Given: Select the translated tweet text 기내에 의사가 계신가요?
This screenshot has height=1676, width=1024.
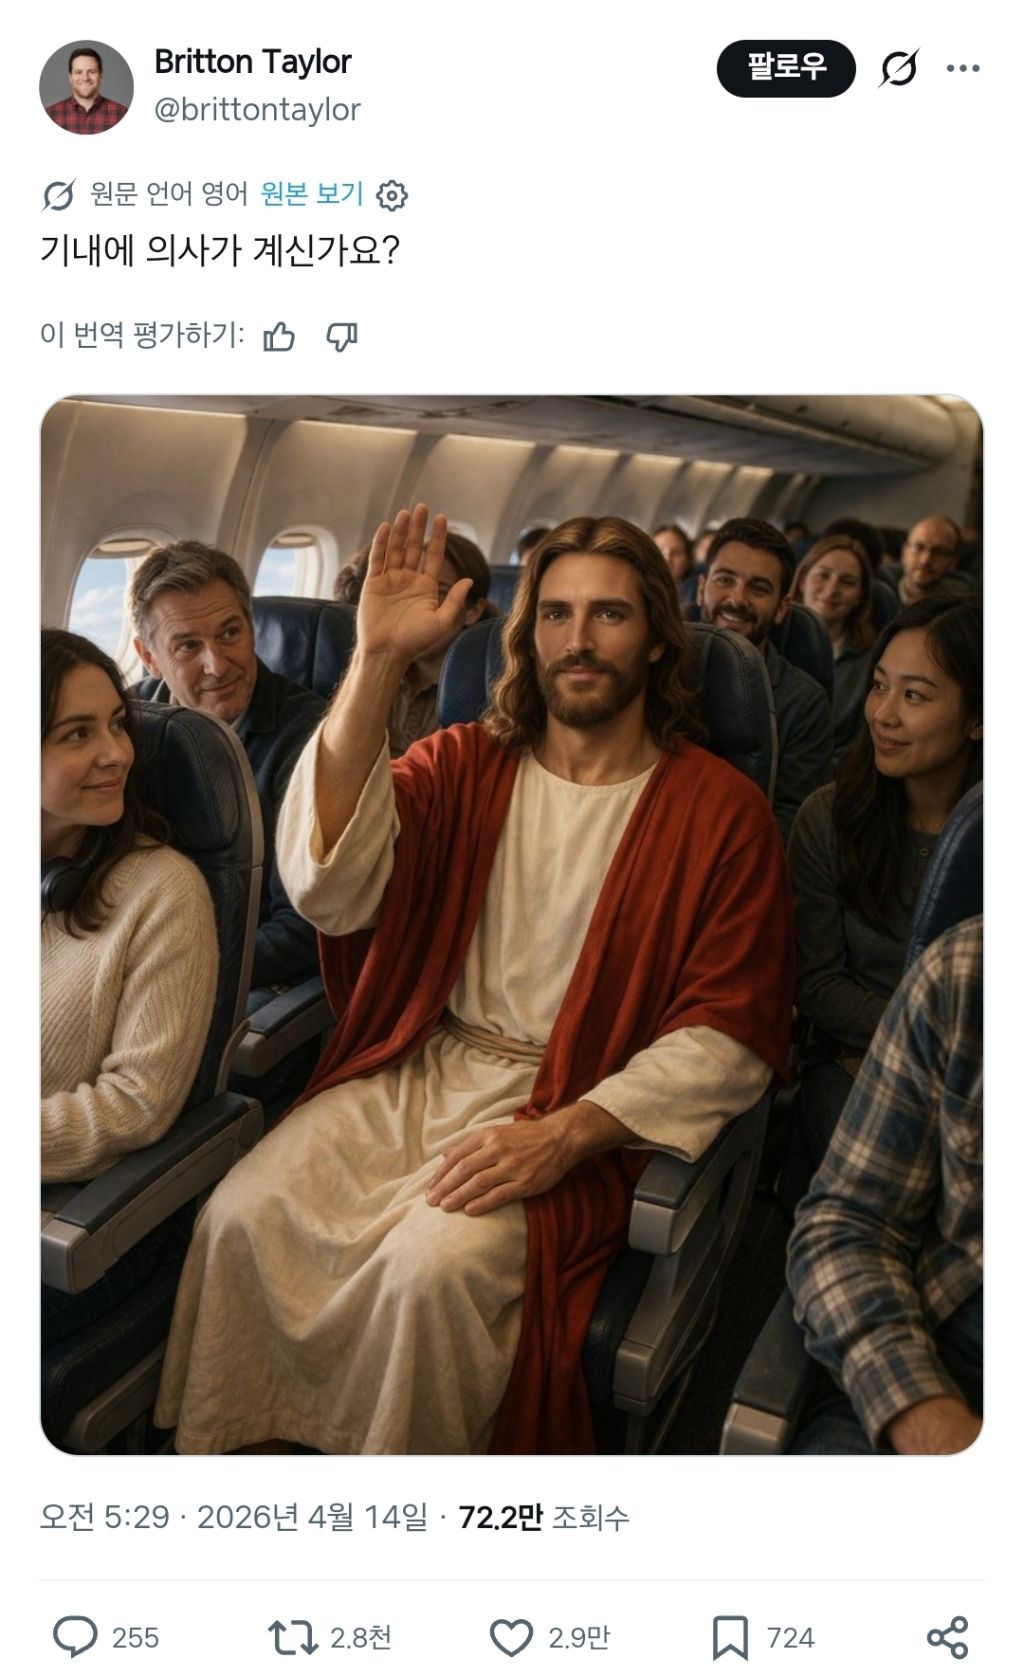Looking at the screenshot, I should pos(220,250).
